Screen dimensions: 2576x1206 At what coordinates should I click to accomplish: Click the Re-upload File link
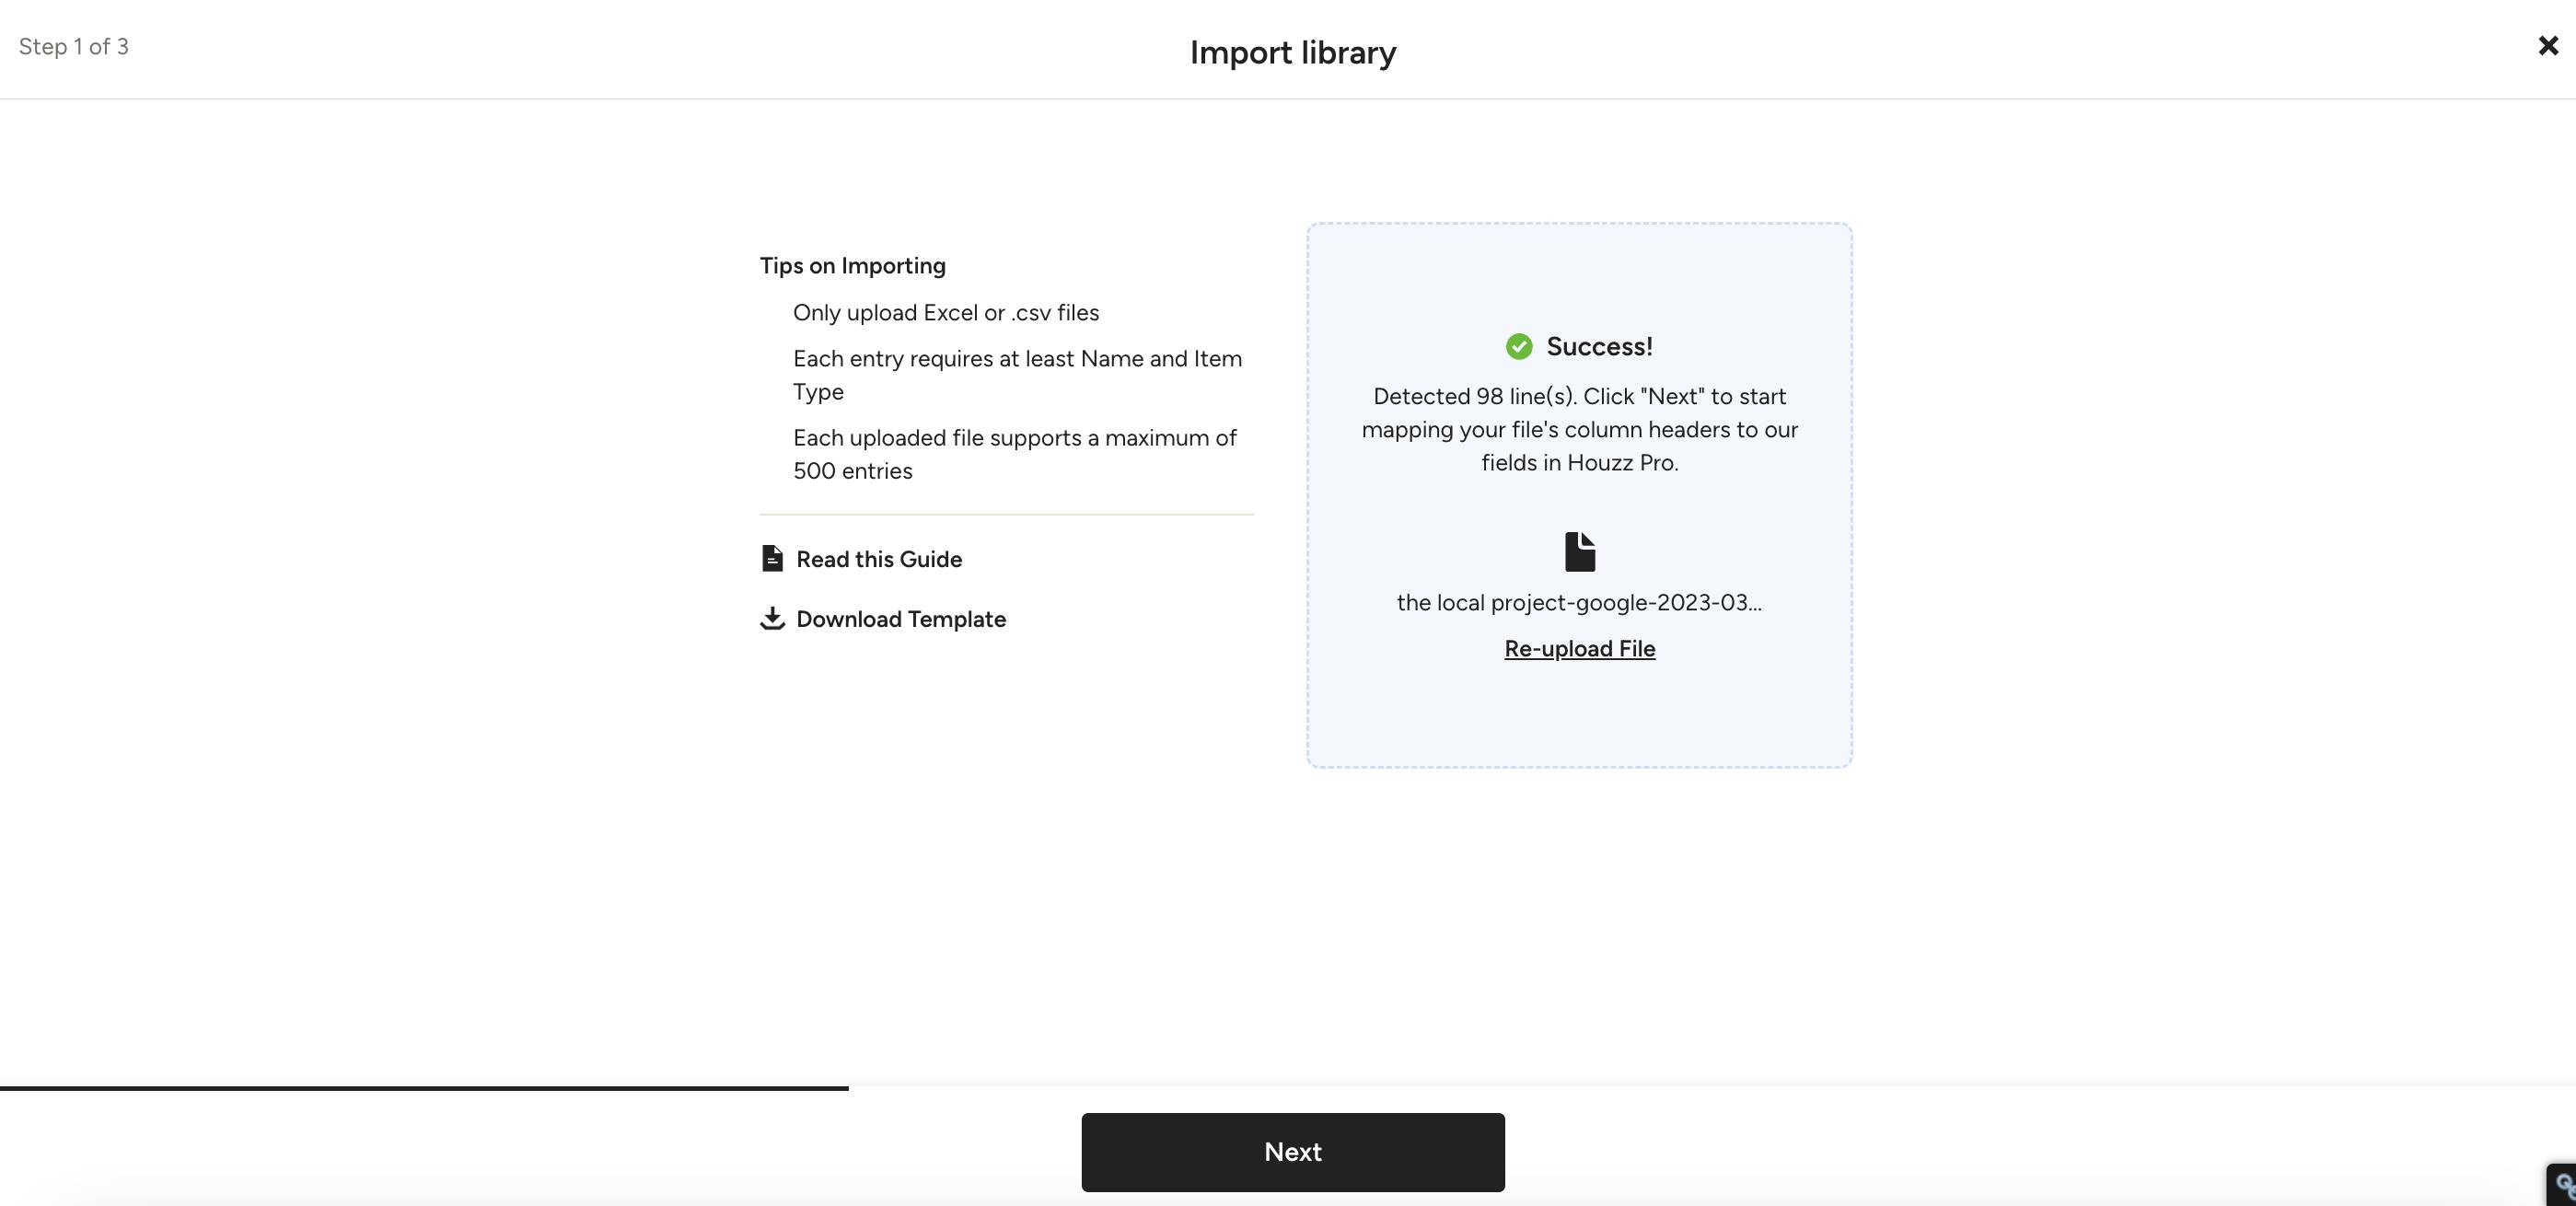(x=1579, y=649)
